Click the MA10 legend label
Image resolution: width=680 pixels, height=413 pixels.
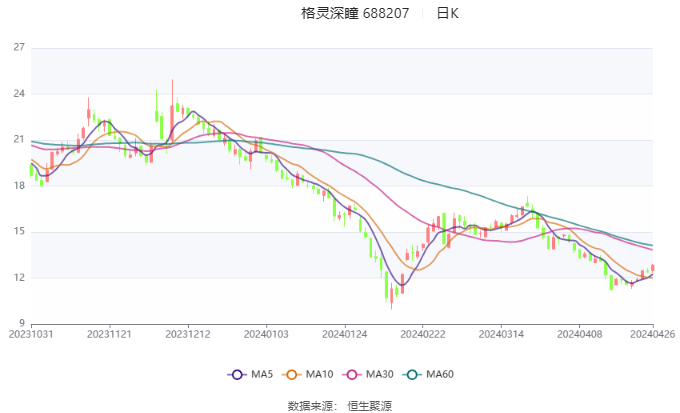(x=319, y=374)
